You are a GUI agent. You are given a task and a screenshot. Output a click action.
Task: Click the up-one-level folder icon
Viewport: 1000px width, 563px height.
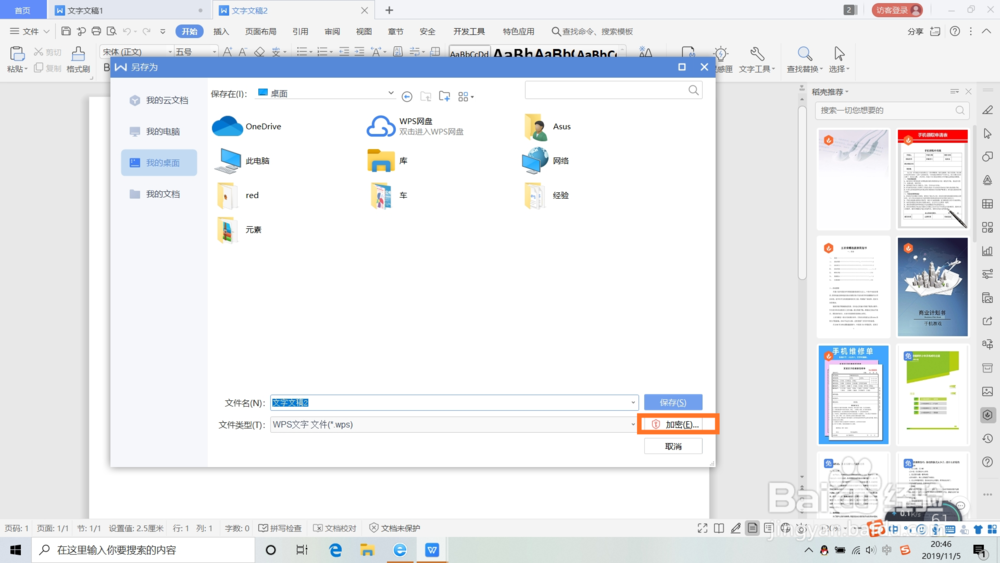click(x=425, y=96)
